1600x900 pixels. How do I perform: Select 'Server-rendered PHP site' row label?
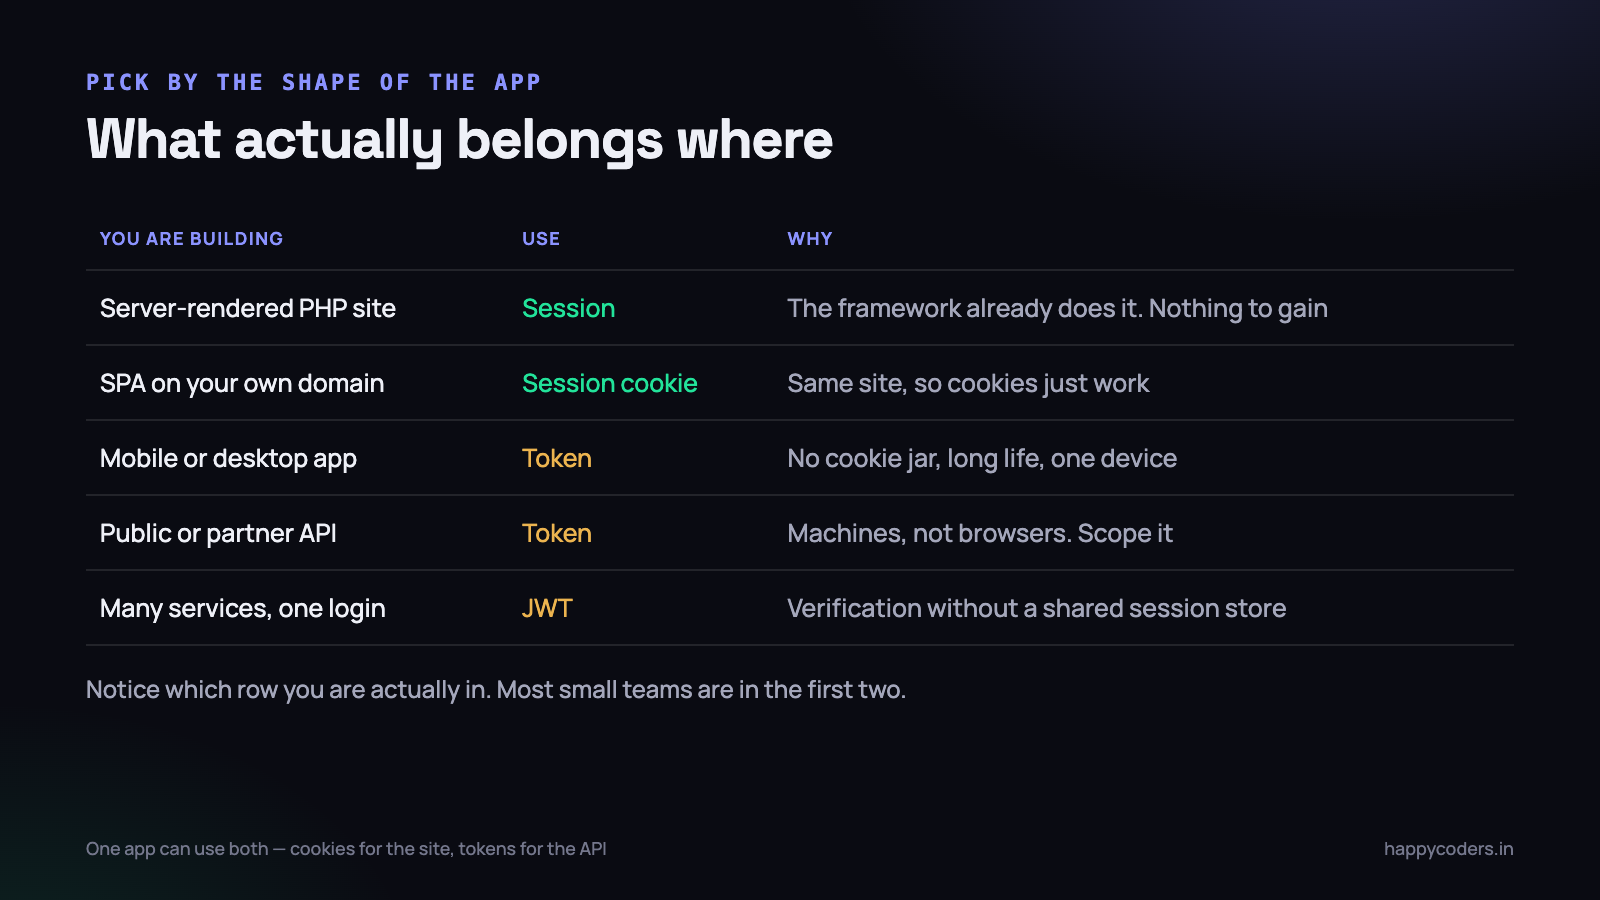tap(248, 308)
